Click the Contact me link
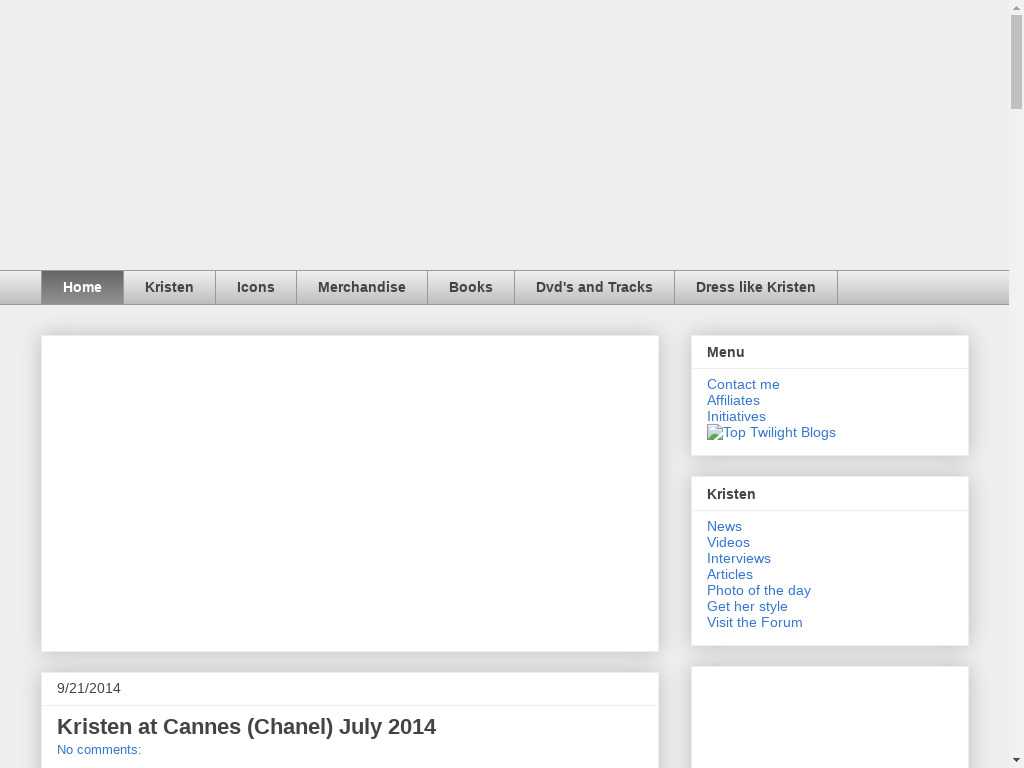The height and width of the screenshot is (768, 1024). point(743,384)
